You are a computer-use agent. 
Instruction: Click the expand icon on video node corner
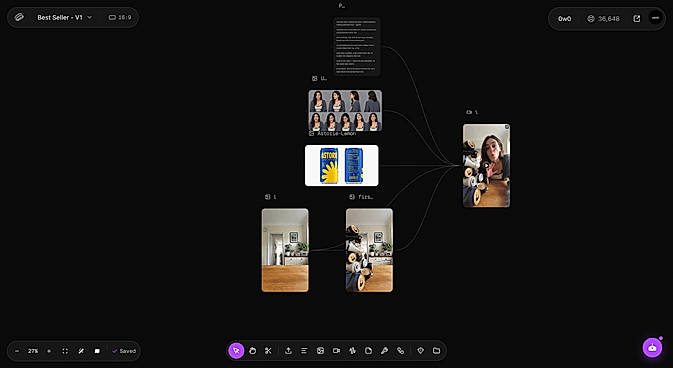(x=507, y=127)
